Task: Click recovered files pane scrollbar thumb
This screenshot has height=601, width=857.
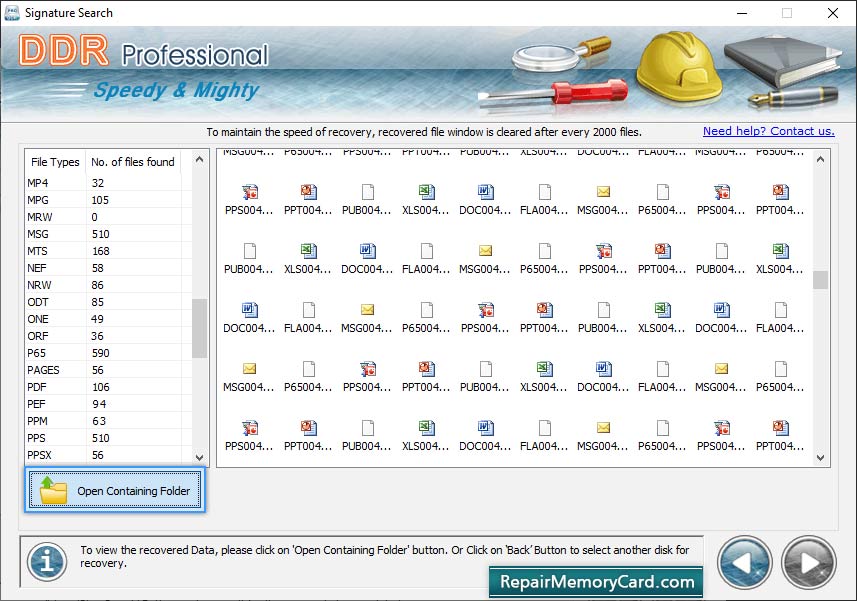Action: 820,280
